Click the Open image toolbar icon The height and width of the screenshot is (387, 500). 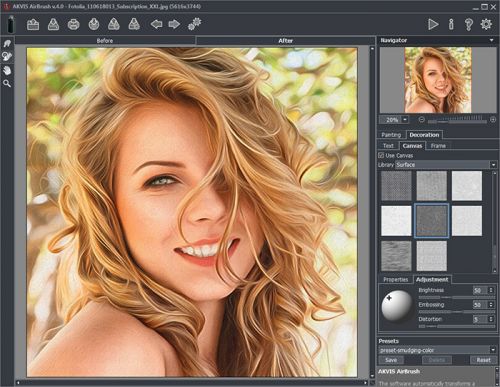33,24
